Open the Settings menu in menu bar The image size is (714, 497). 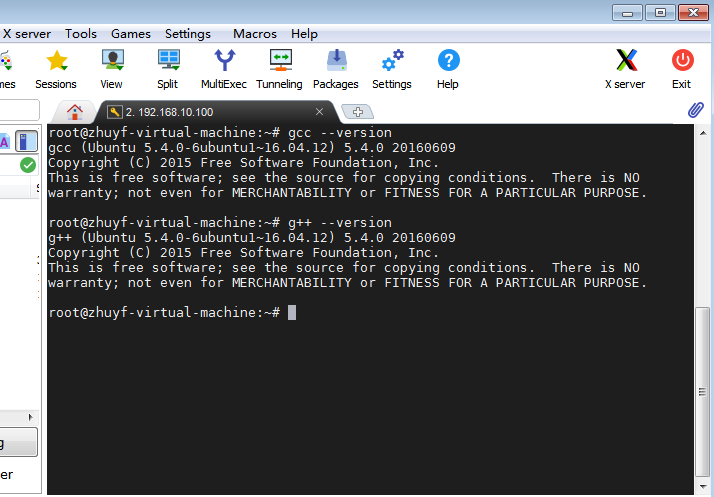(188, 34)
